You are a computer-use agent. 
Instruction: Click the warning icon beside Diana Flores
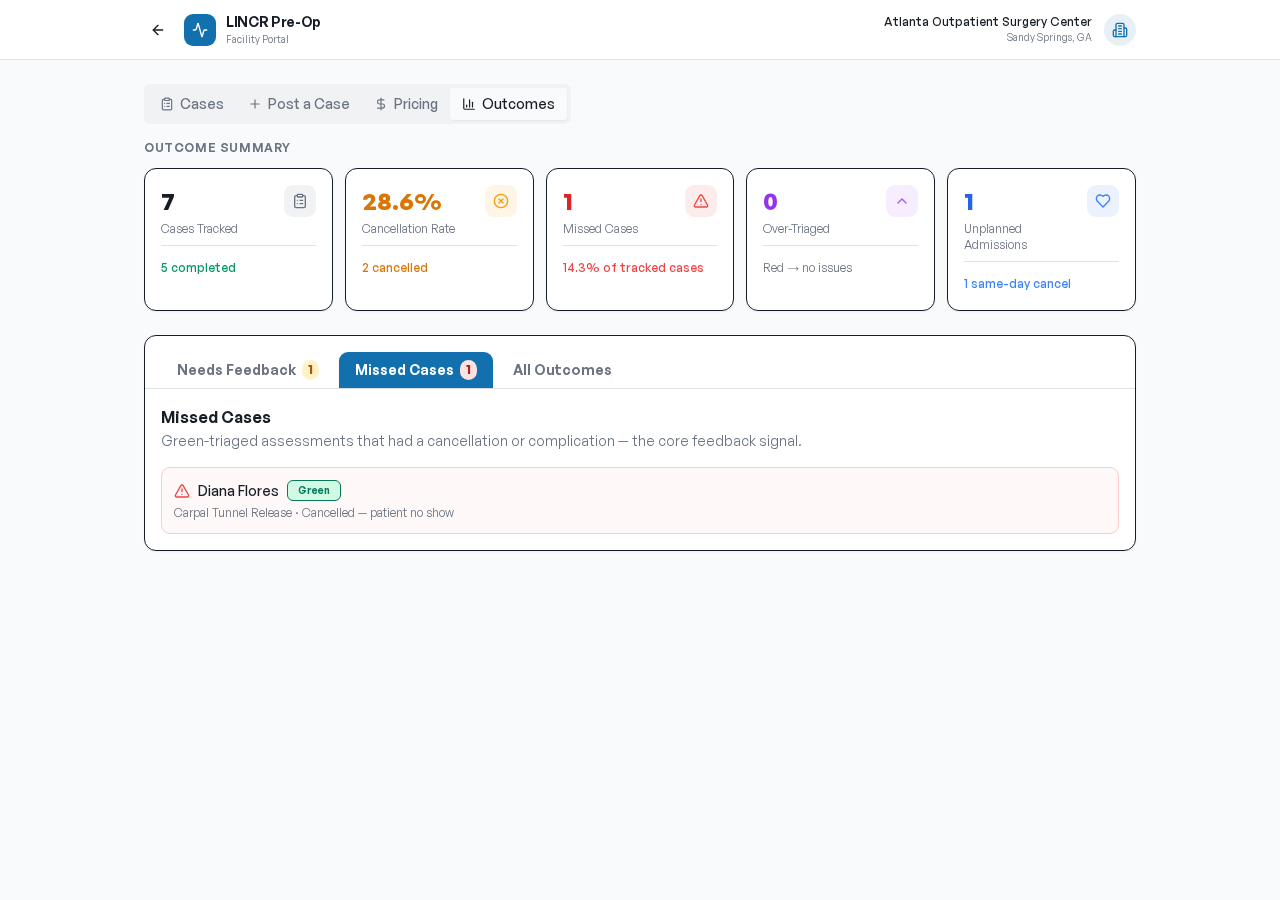[x=182, y=491]
